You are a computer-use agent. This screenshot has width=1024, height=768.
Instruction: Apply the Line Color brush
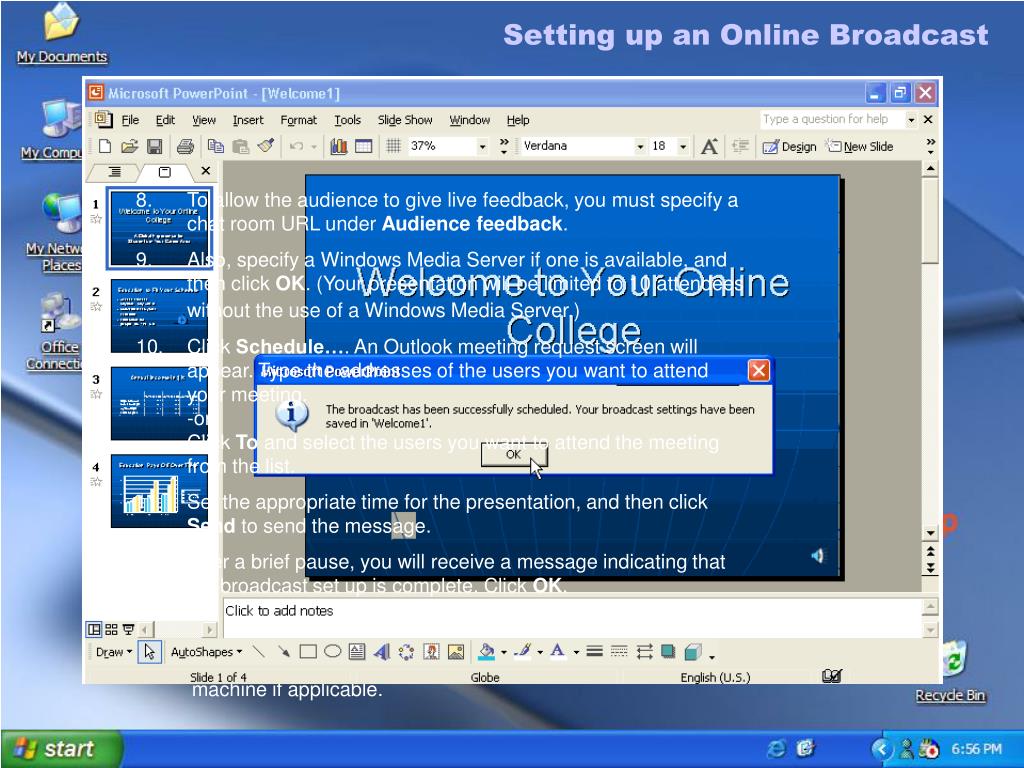pos(522,651)
